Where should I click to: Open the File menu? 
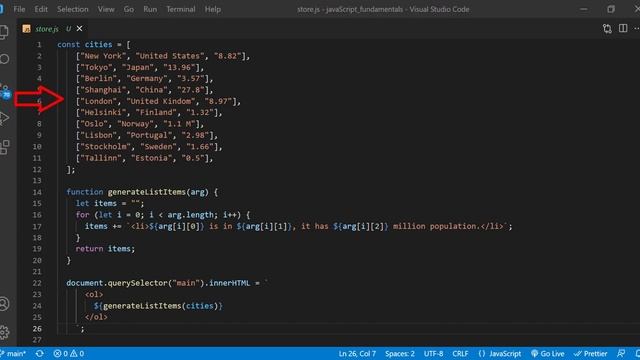(19, 9)
